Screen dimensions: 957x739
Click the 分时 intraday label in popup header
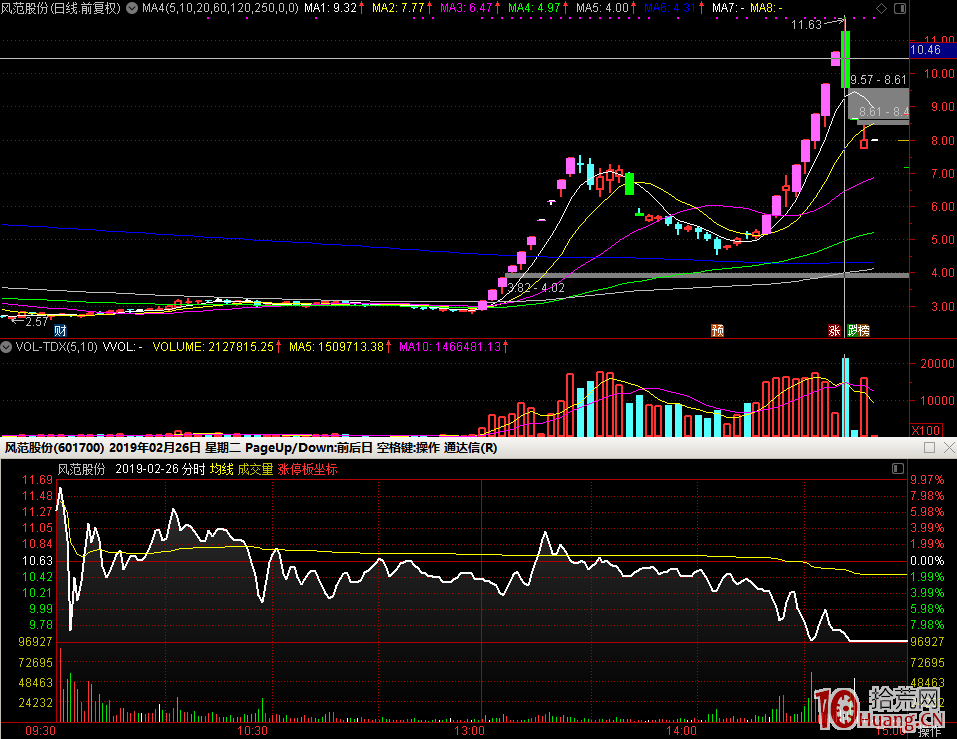click(191, 469)
